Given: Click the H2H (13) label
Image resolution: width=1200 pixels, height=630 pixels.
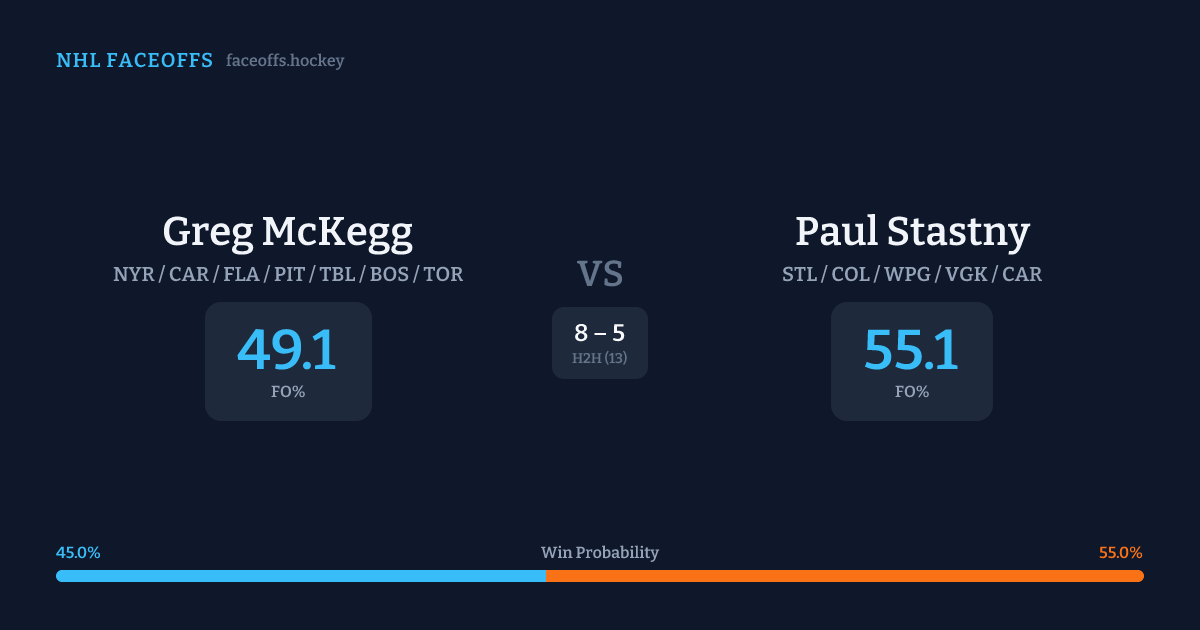Looking at the screenshot, I should pos(600,358).
